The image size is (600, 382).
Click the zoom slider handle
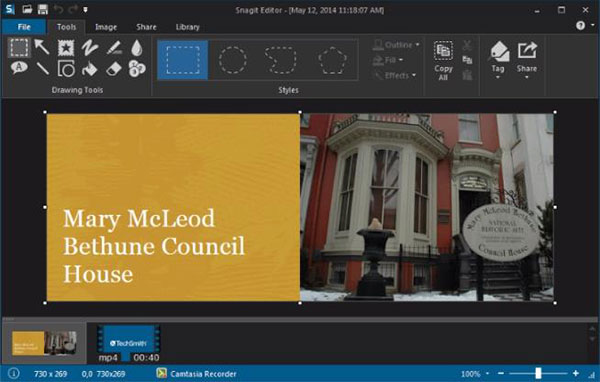[538, 373]
